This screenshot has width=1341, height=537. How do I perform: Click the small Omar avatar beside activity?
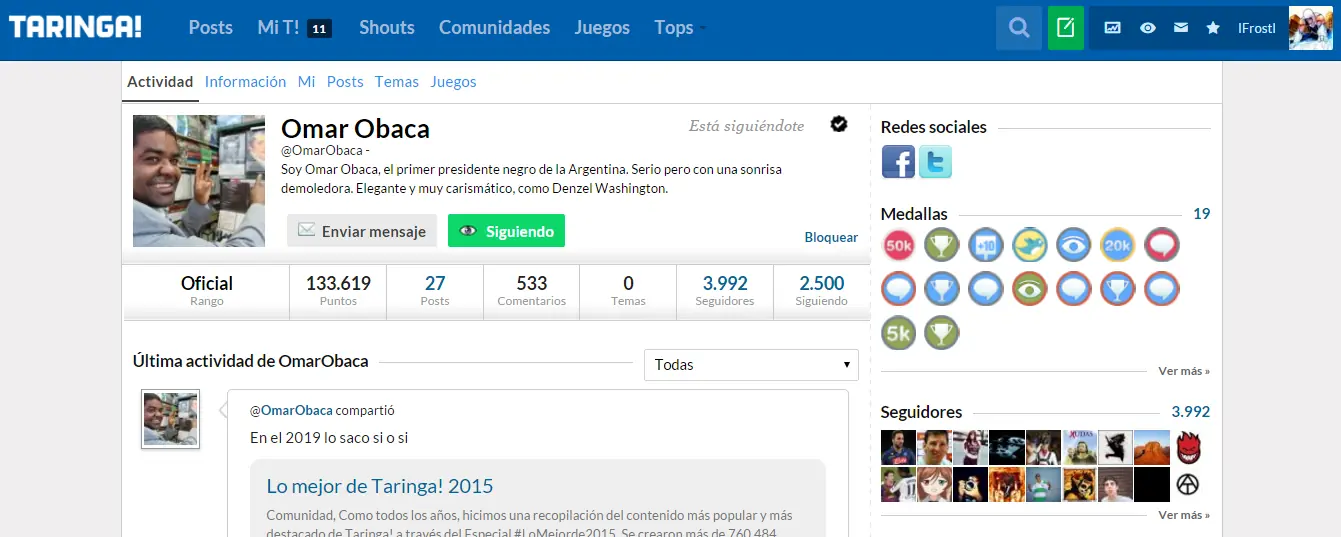pyautogui.click(x=170, y=419)
